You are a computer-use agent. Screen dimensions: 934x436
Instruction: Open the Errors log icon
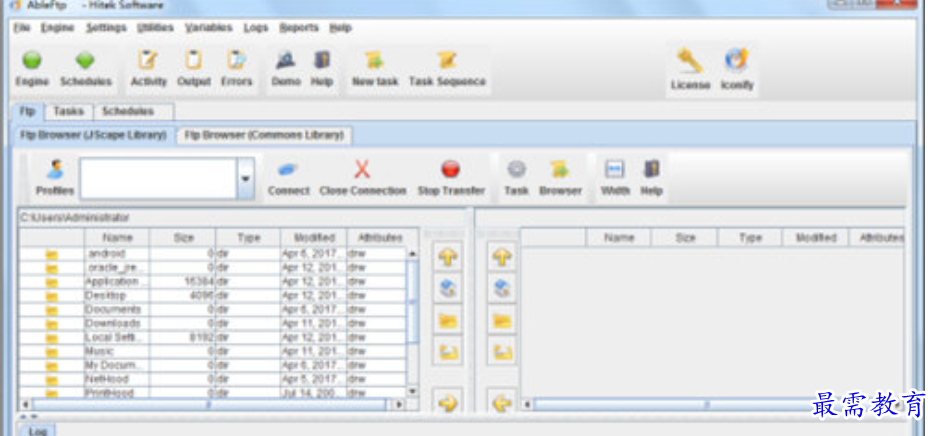[236, 60]
